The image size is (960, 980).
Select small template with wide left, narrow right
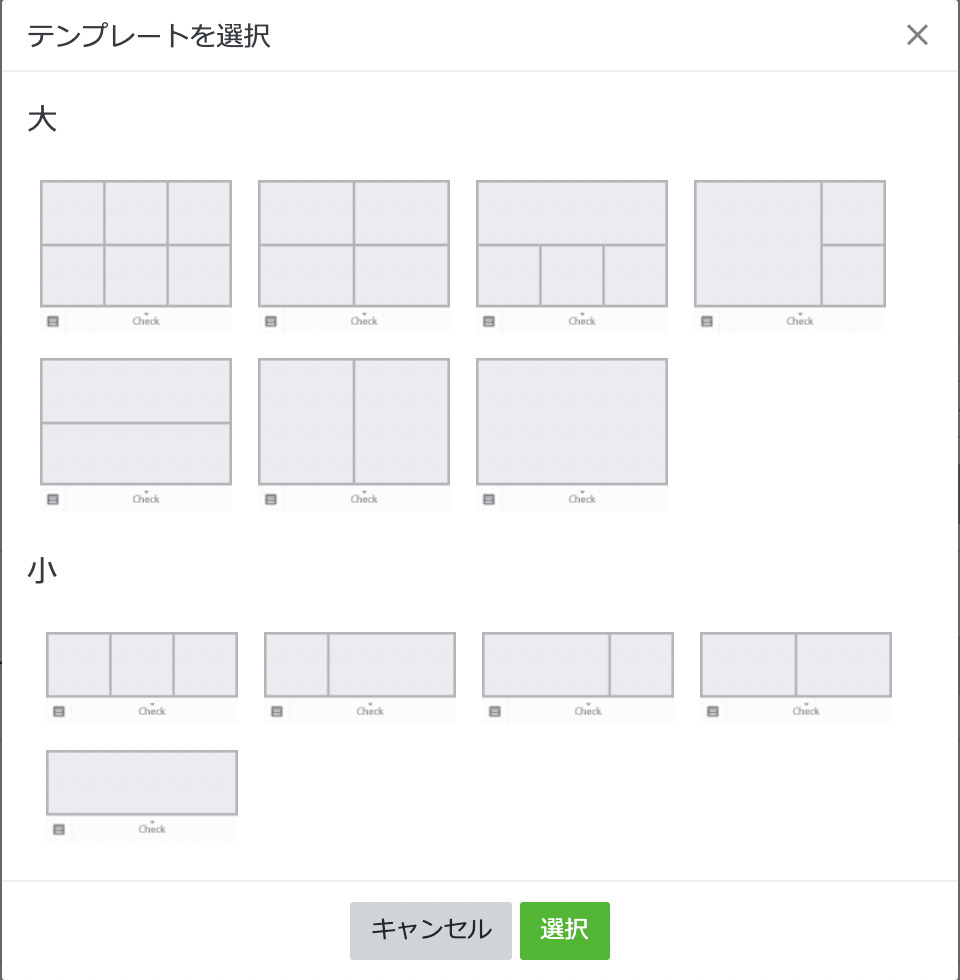coord(578,665)
